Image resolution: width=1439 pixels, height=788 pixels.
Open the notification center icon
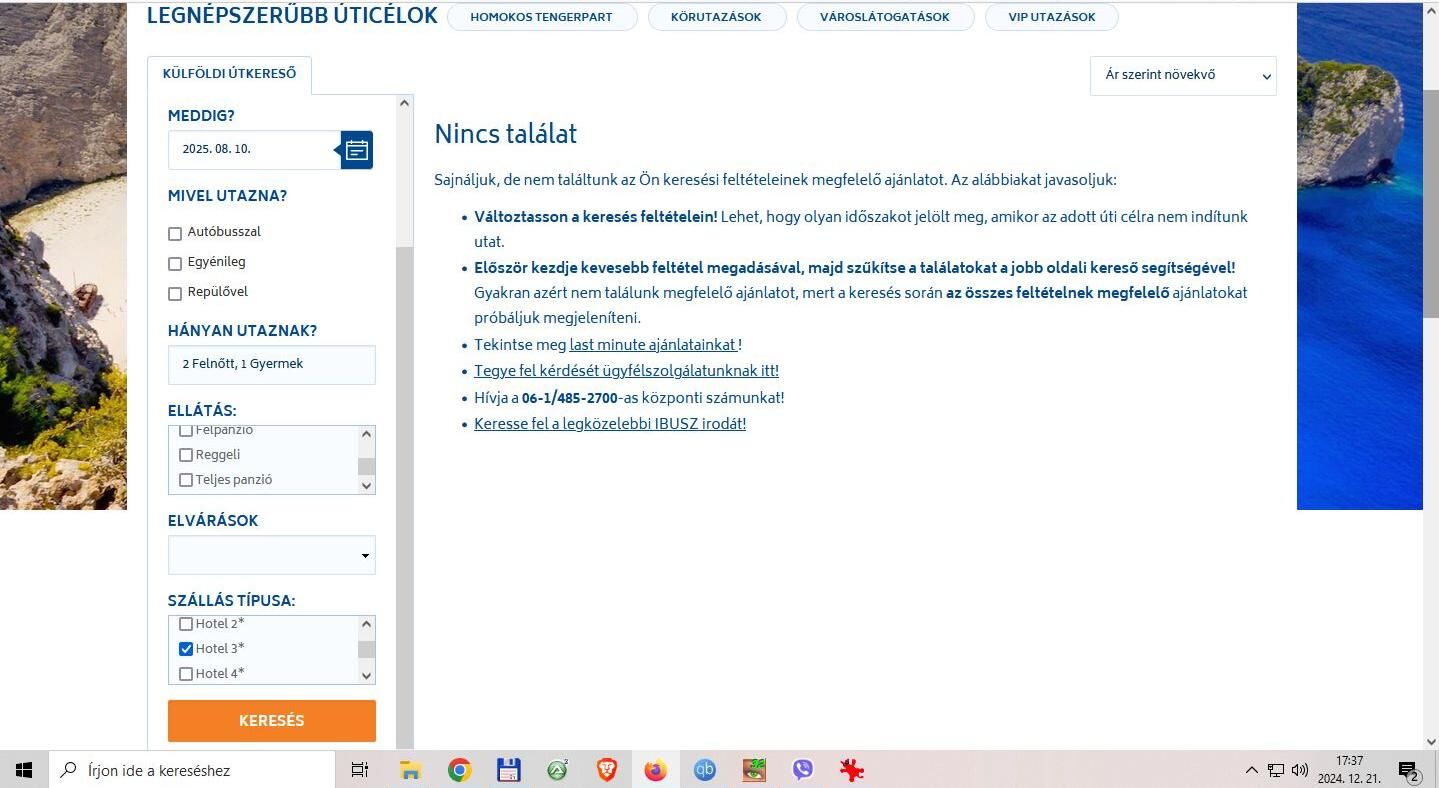1409,771
